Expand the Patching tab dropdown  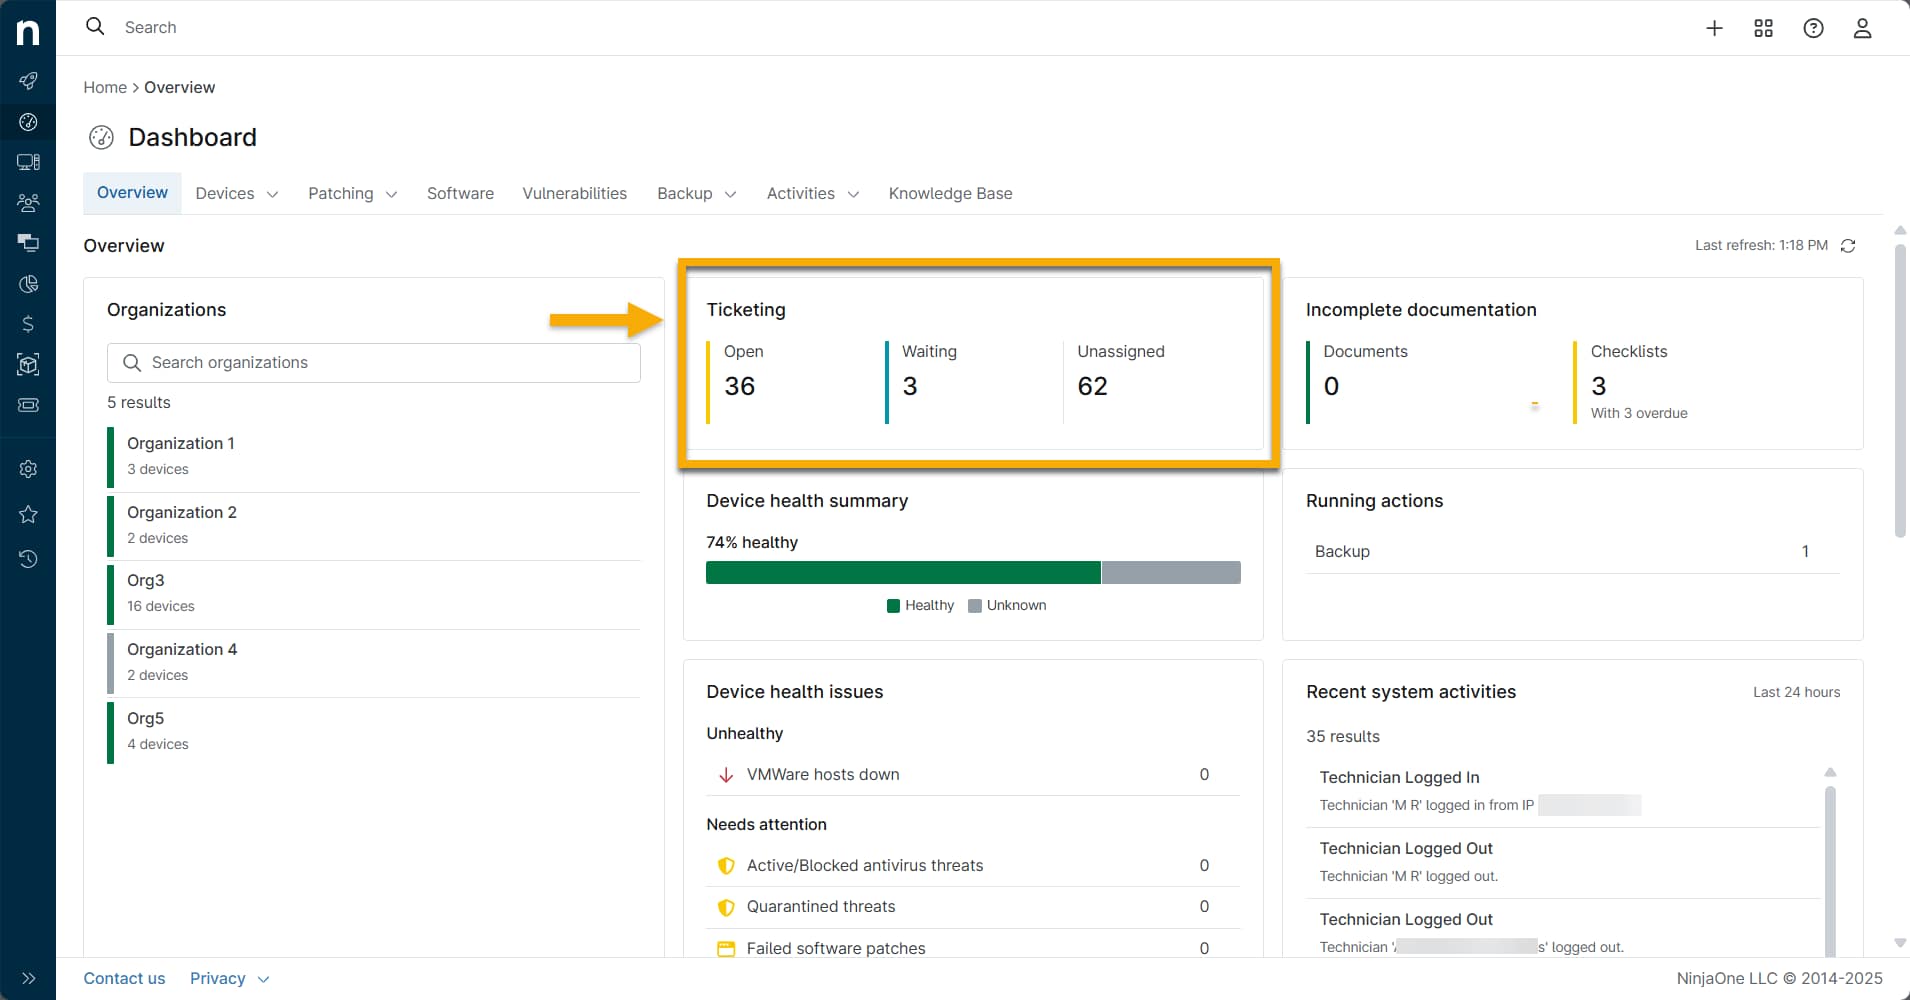[352, 194]
